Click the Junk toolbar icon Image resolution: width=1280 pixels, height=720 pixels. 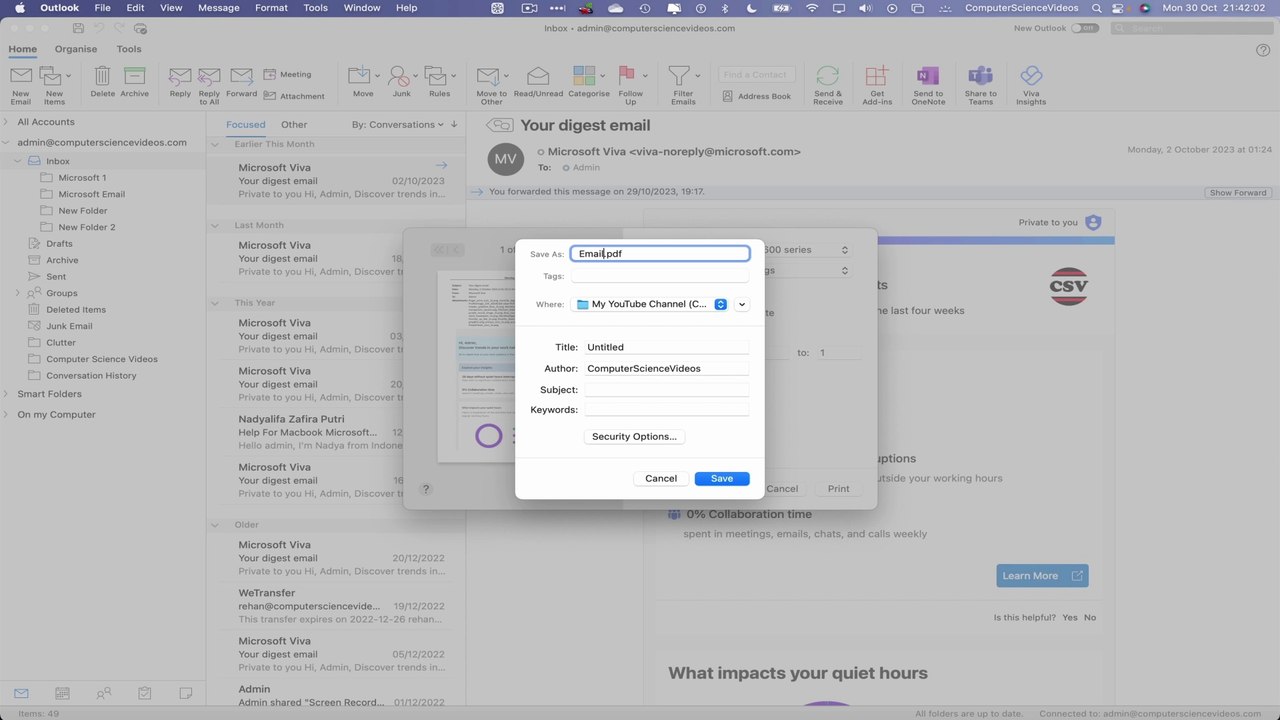point(400,76)
